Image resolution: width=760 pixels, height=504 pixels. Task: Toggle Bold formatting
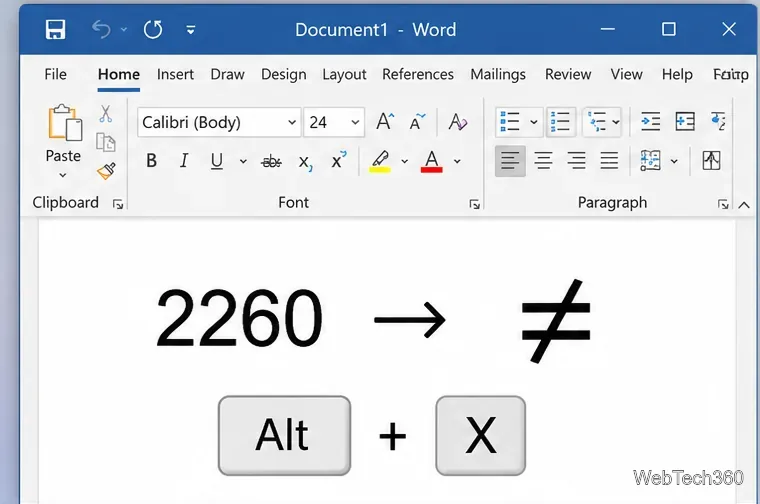[x=151, y=160]
